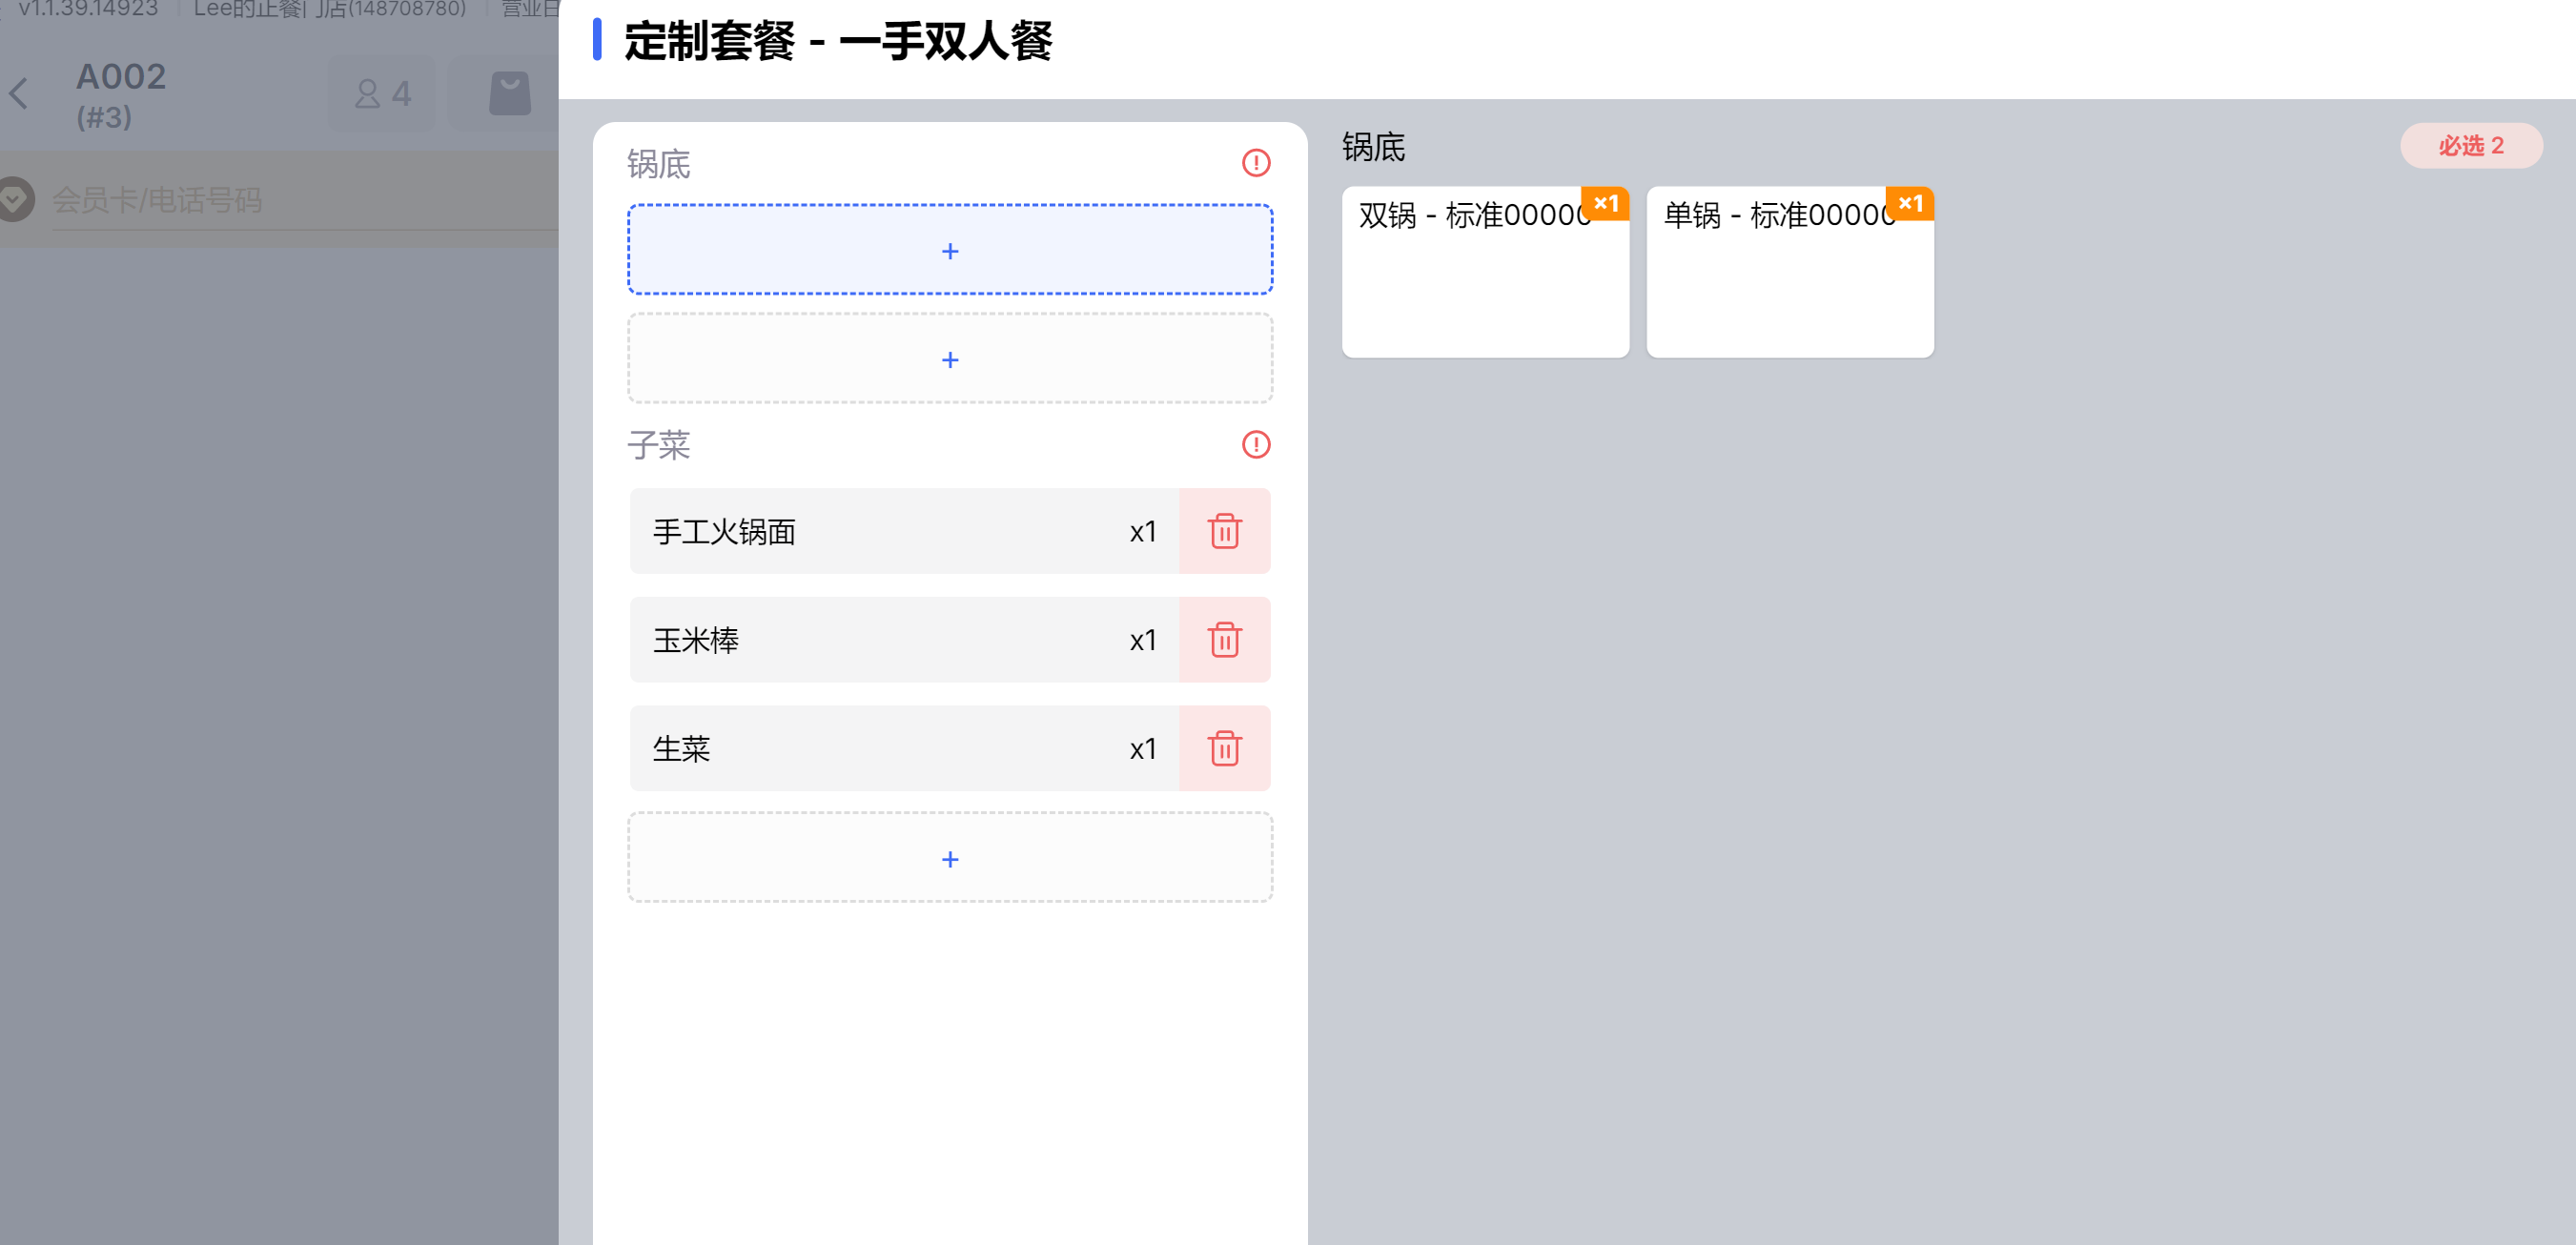
Task: Click the 必选 2 required badge
Action: pos(2469,146)
